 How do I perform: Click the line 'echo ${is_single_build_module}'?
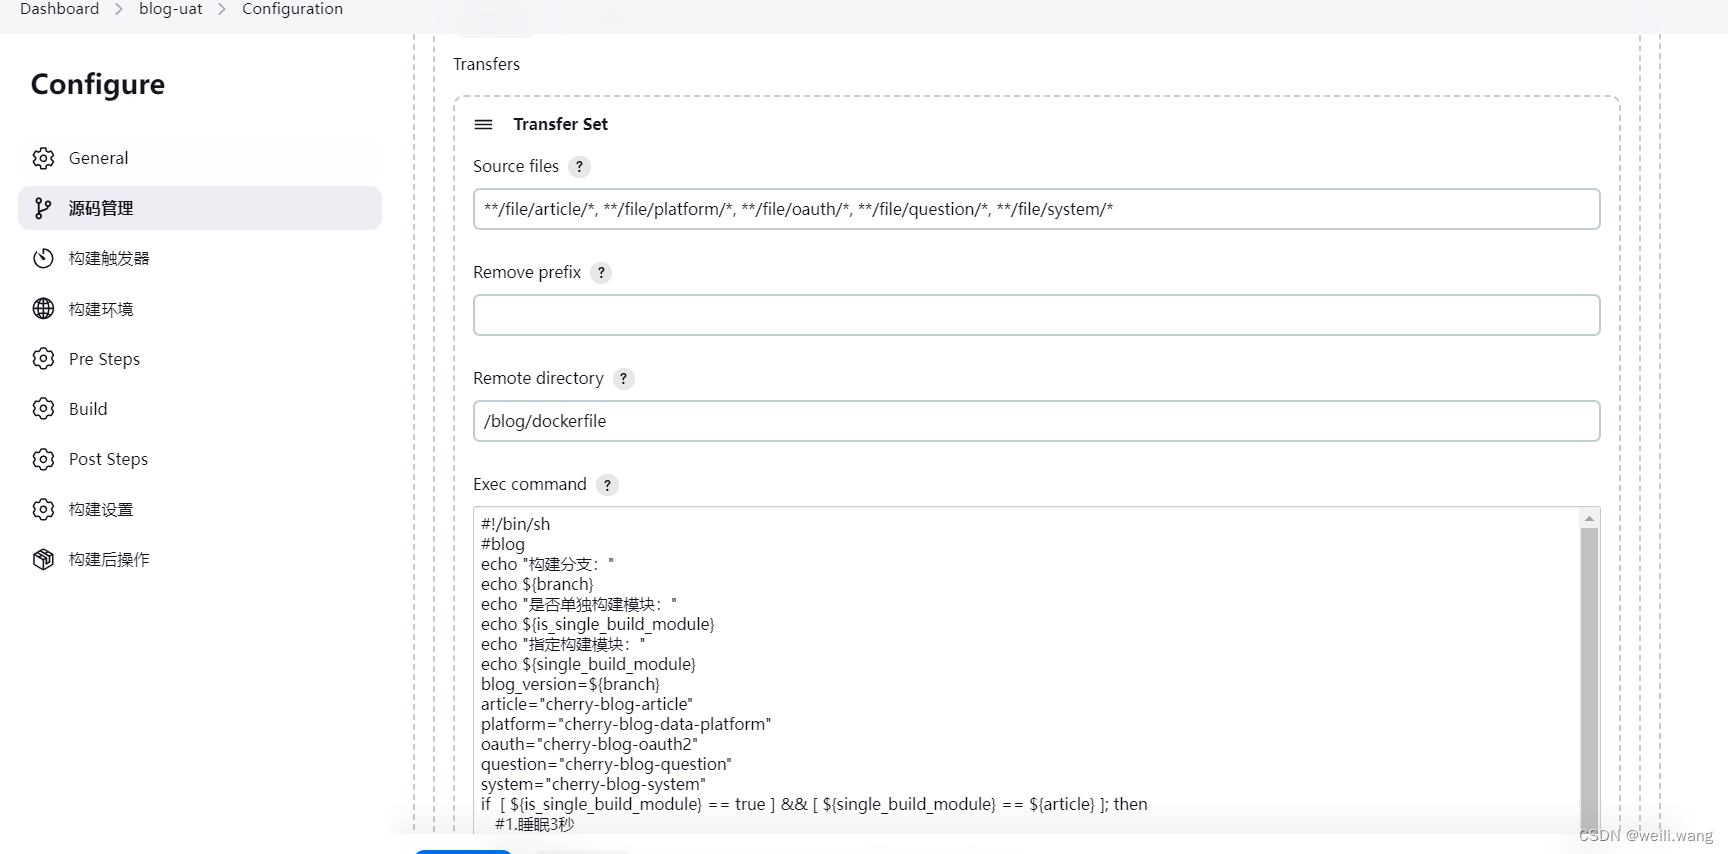click(x=597, y=624)
